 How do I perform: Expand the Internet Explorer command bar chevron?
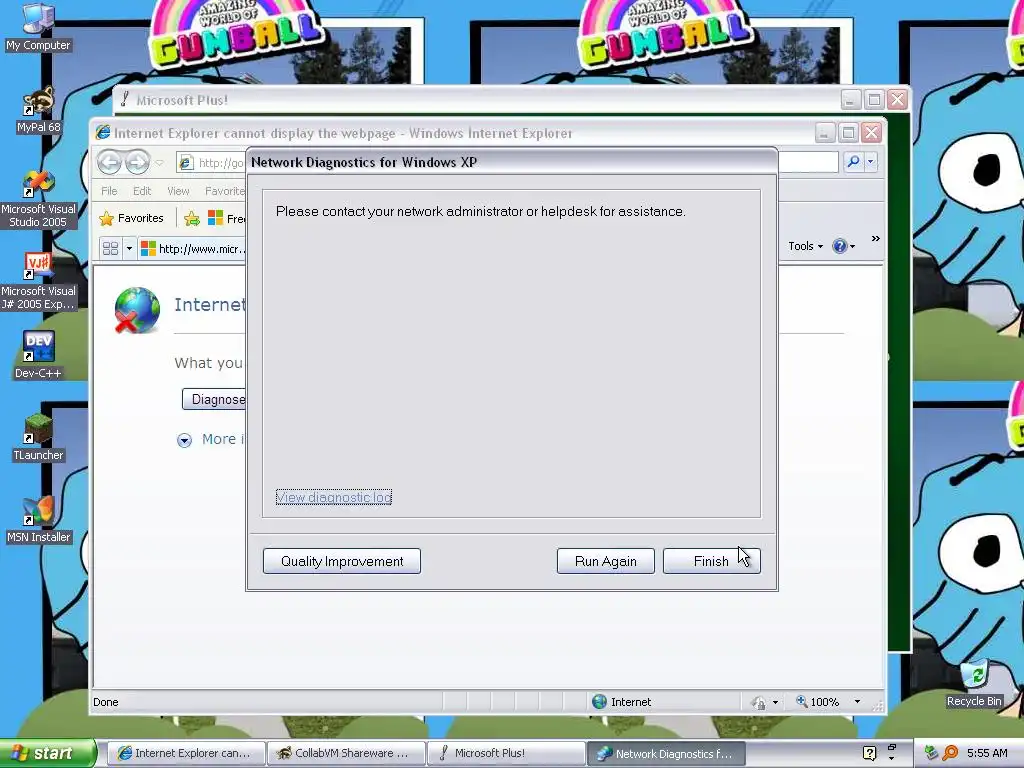click(x=876, y=238)
